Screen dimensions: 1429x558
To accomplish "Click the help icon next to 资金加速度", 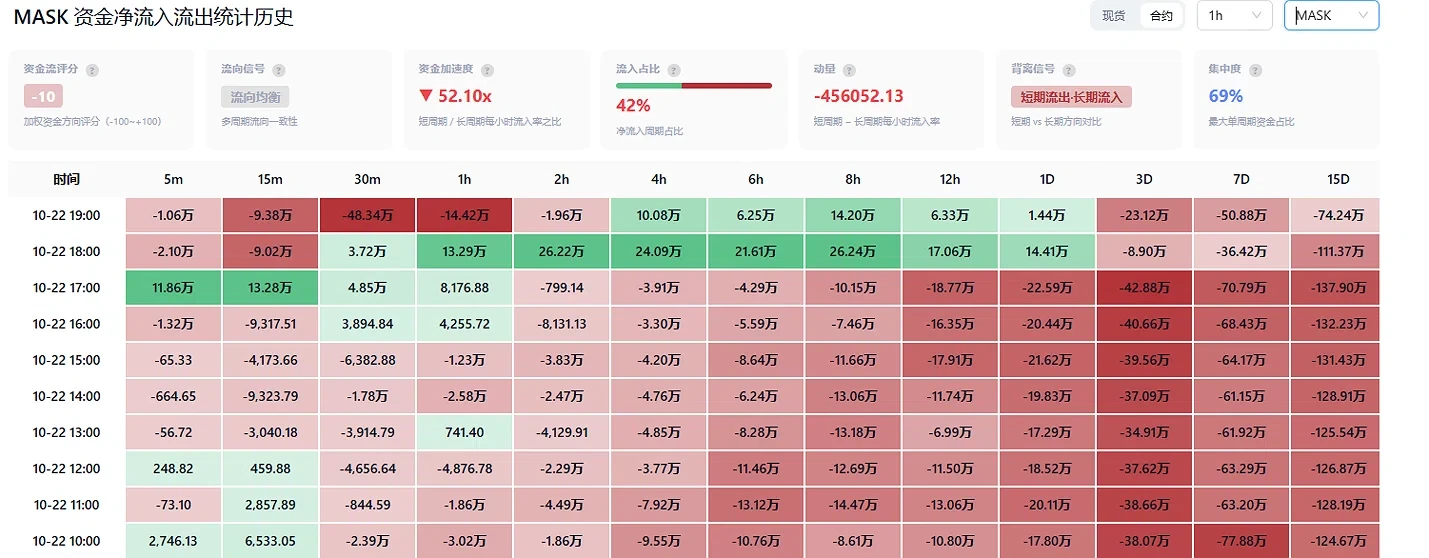I will (x=487, y=70).
